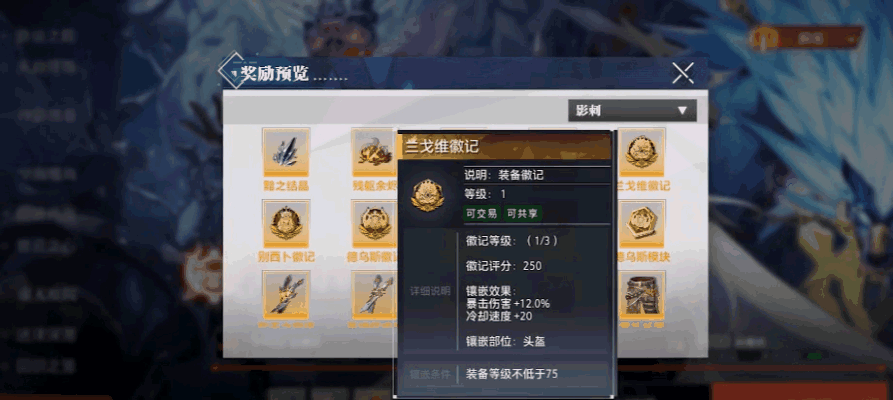
Task: Select the 详细说明 section label
Action: [430, 291]
